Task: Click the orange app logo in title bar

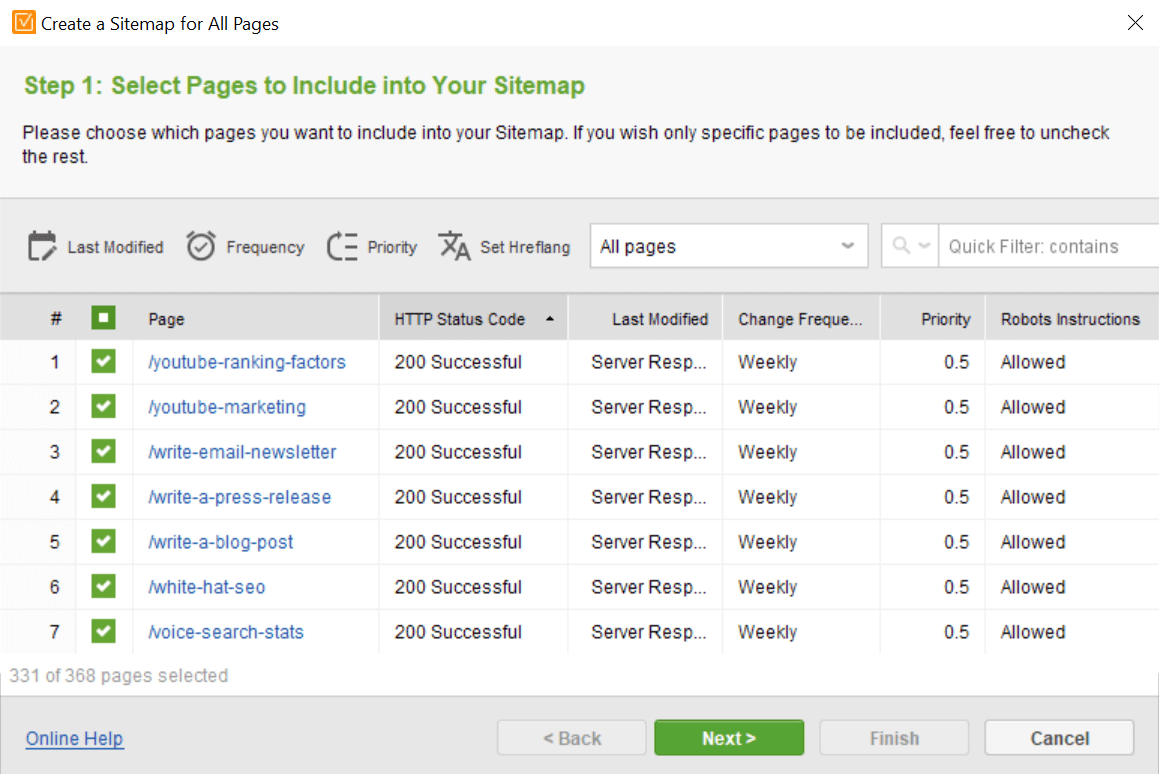Action: pos(24,23)
